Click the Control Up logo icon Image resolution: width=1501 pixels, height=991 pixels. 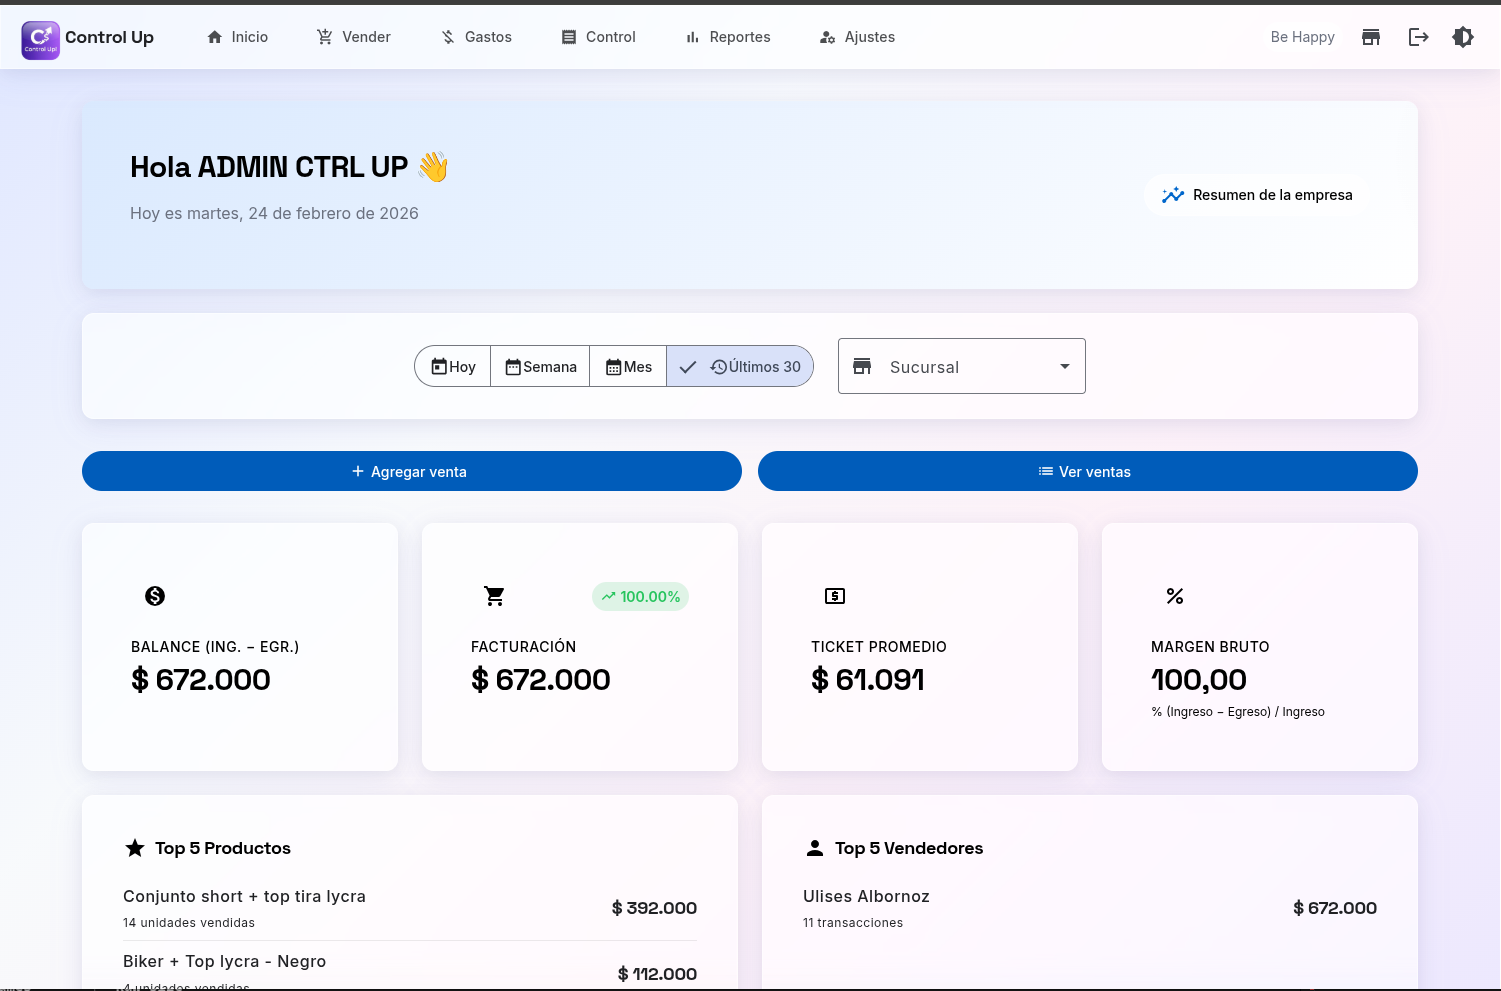pyautogui.click(x=40, y=40)
